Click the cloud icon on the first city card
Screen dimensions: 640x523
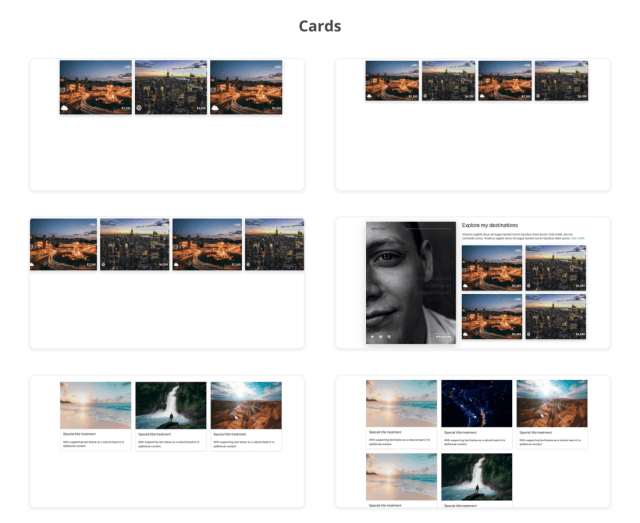click(64, 107)
